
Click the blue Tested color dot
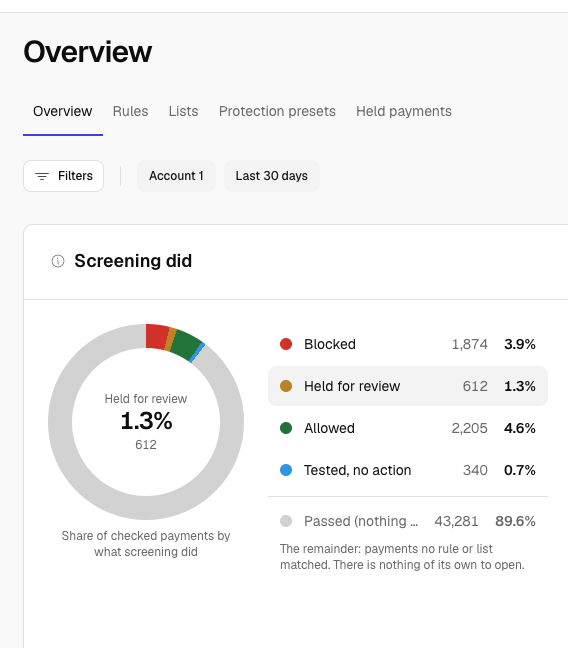(286, 470)
